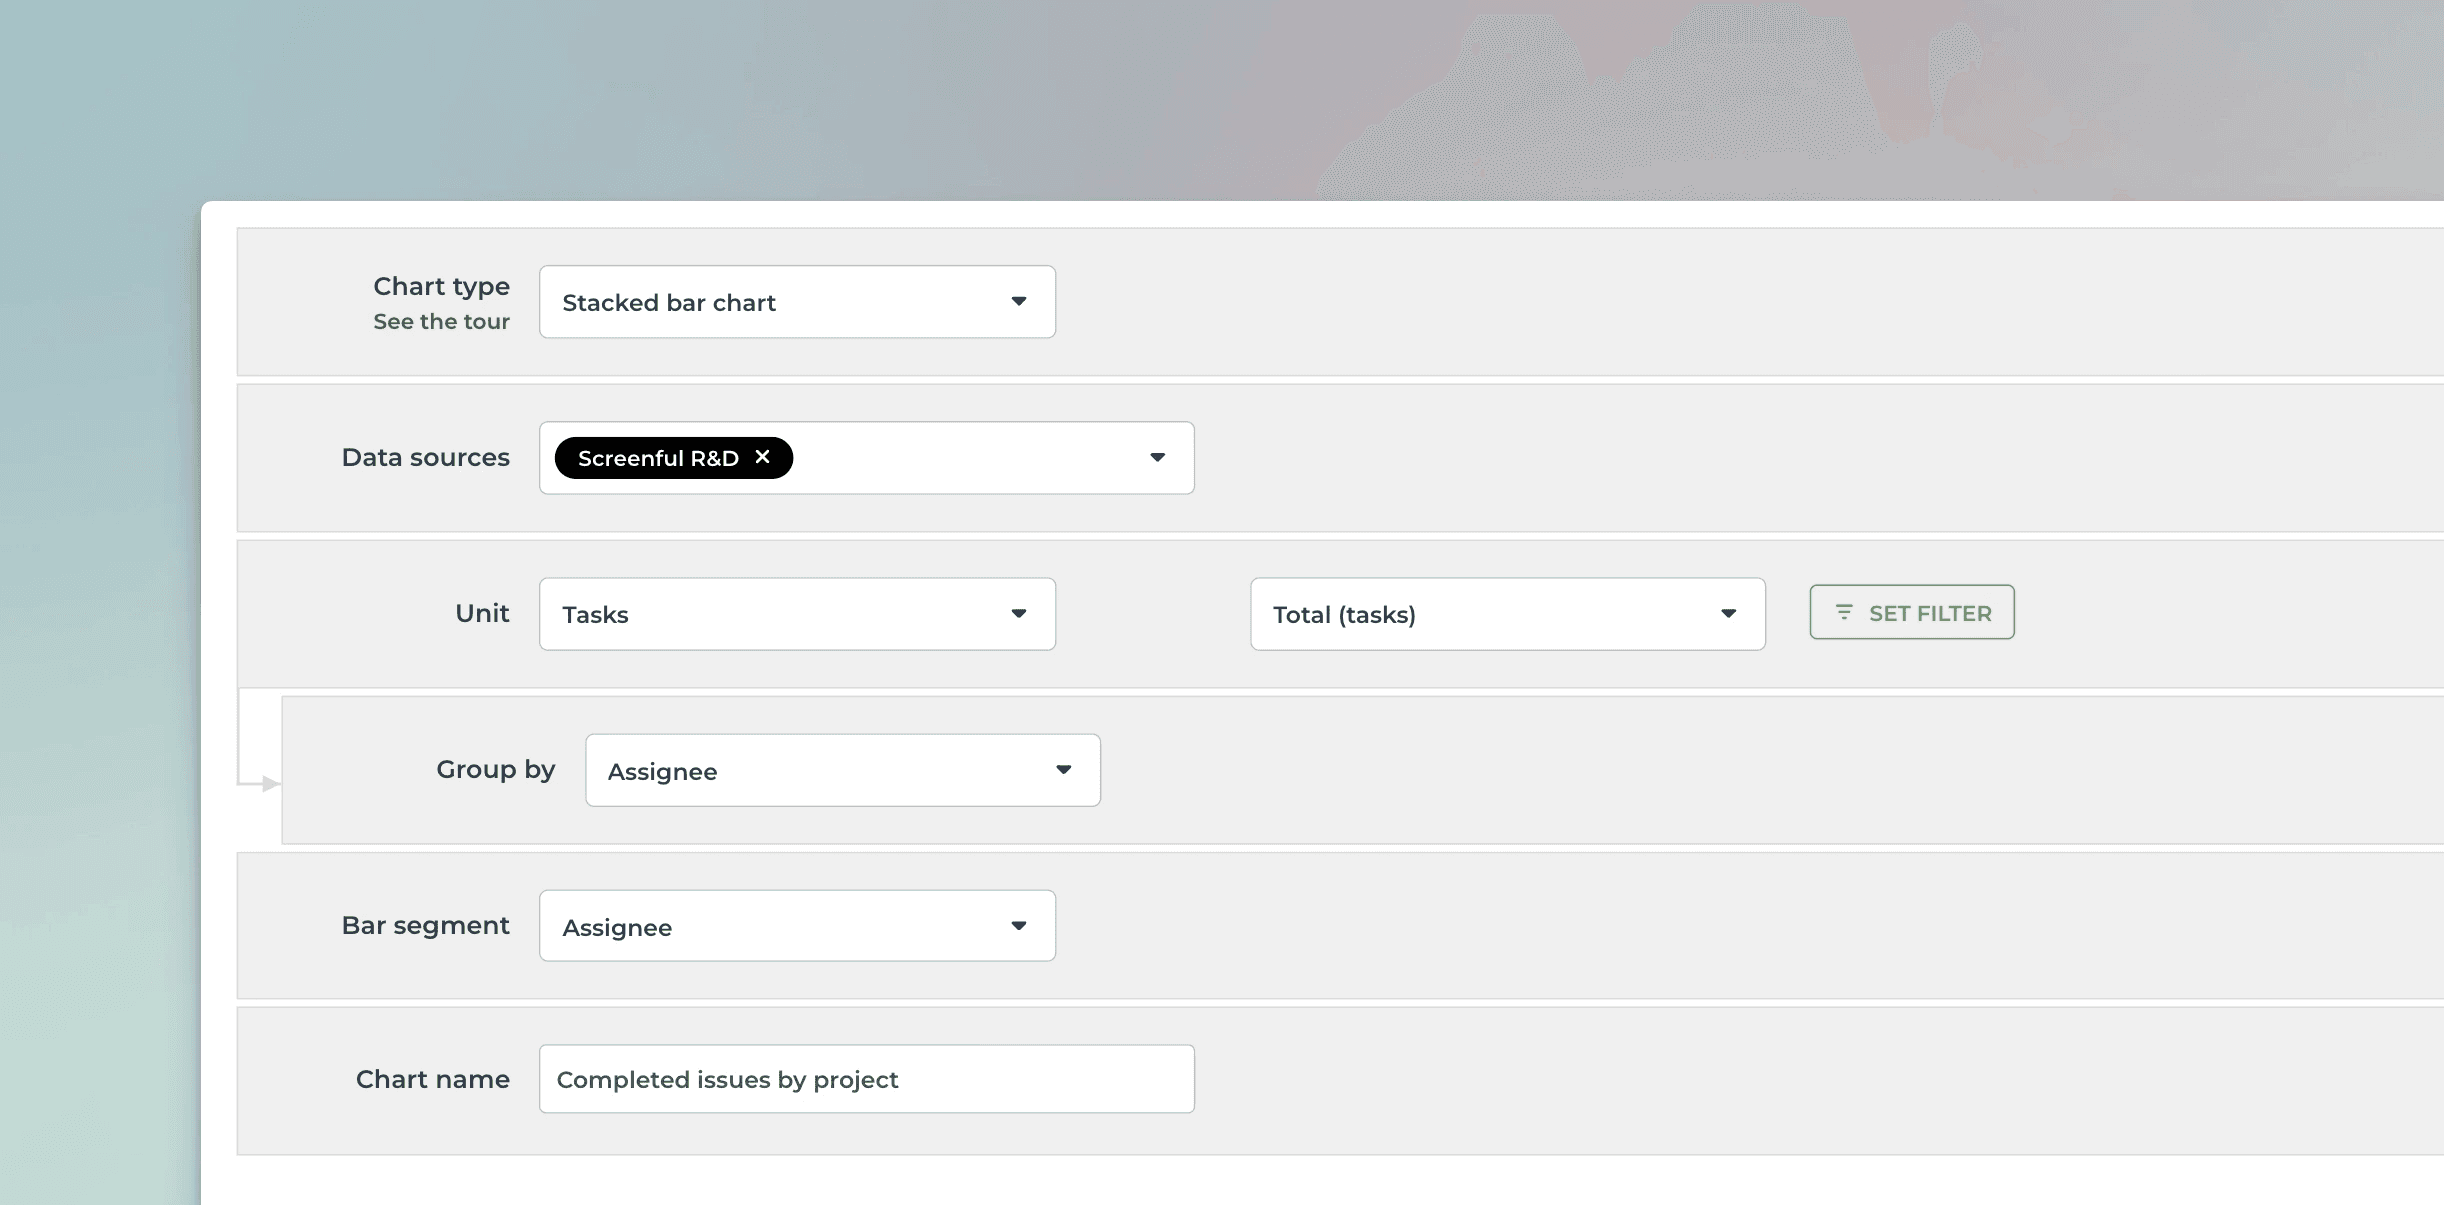Open the Total (tasks) metric dropdown

[1506, 614]
